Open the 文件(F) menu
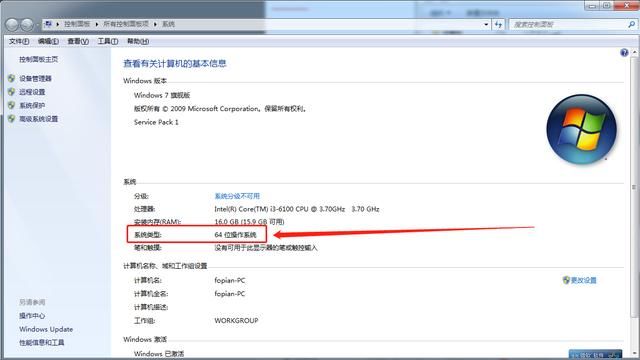 pos(19,41)
